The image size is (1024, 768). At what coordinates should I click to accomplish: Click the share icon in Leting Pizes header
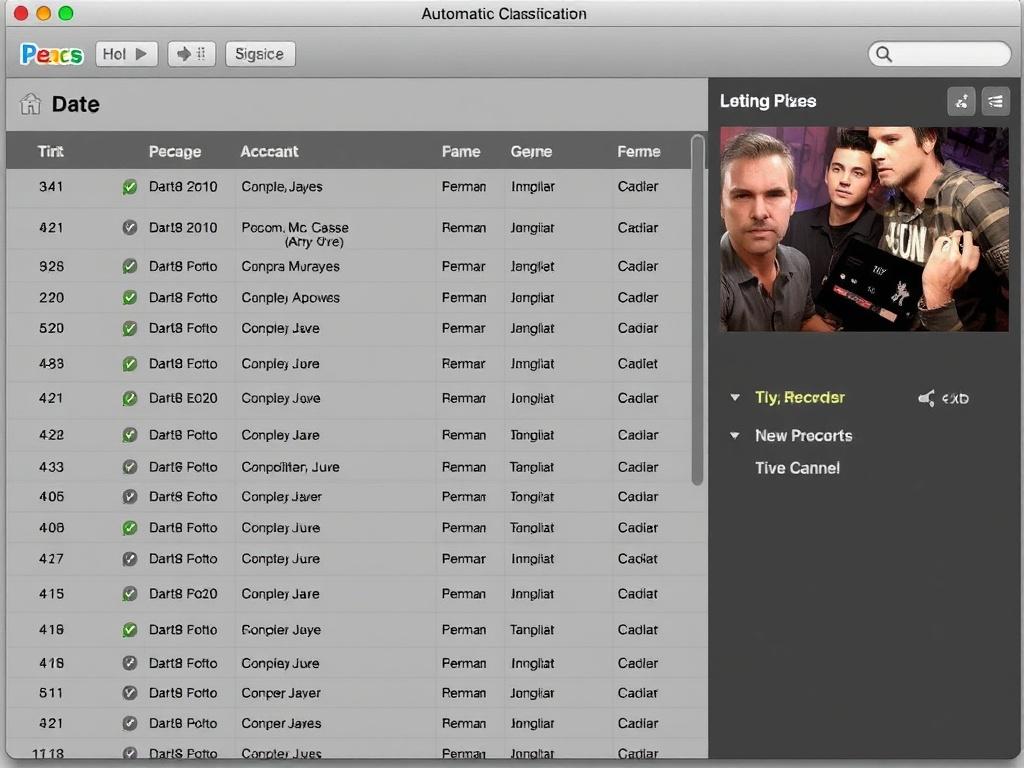click(x=961, y=101)
